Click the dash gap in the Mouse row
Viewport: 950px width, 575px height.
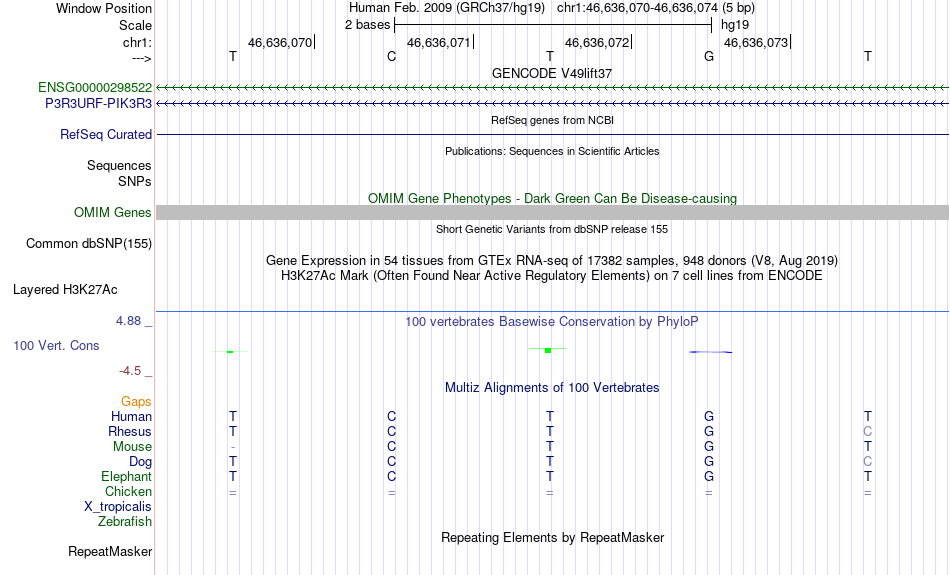click(x=233, y=447)
